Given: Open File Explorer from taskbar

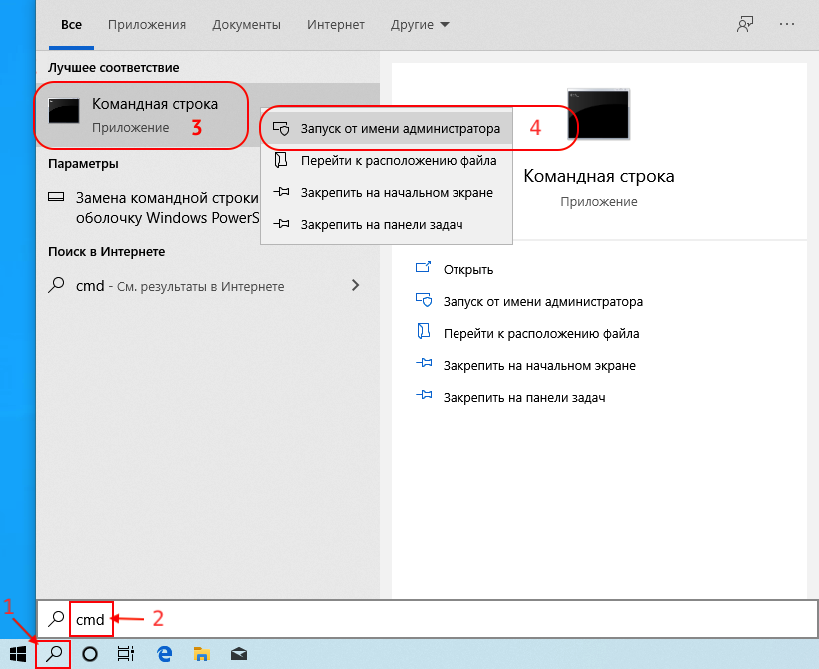Looking at the screenshot, I should (201, 654).
